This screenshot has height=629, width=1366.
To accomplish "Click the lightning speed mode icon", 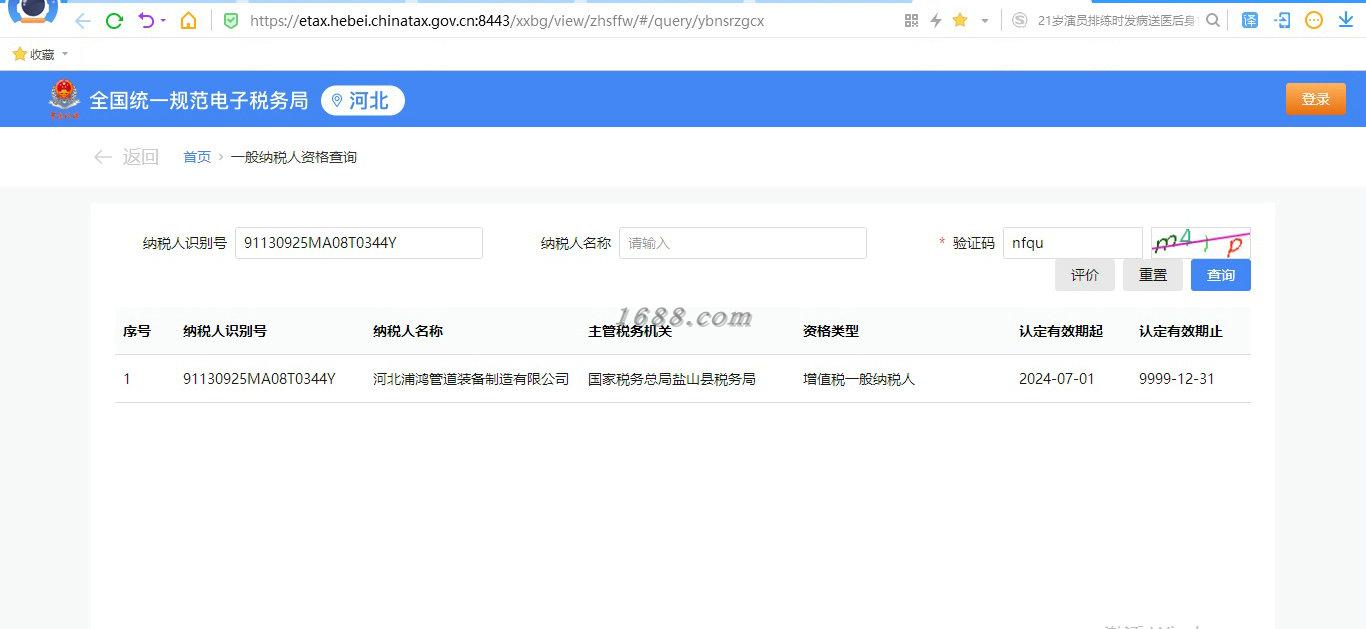I will coord(936,20).
